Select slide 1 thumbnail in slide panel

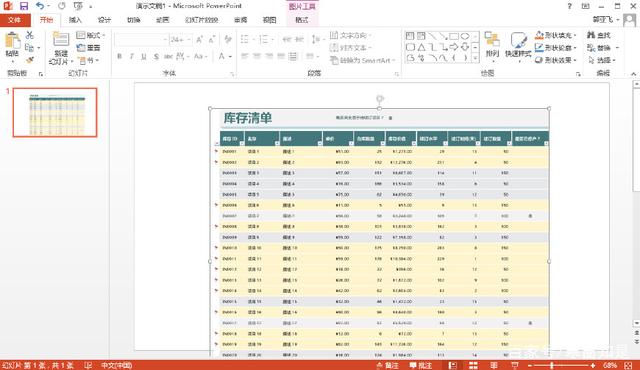click(x=55, y=112)
